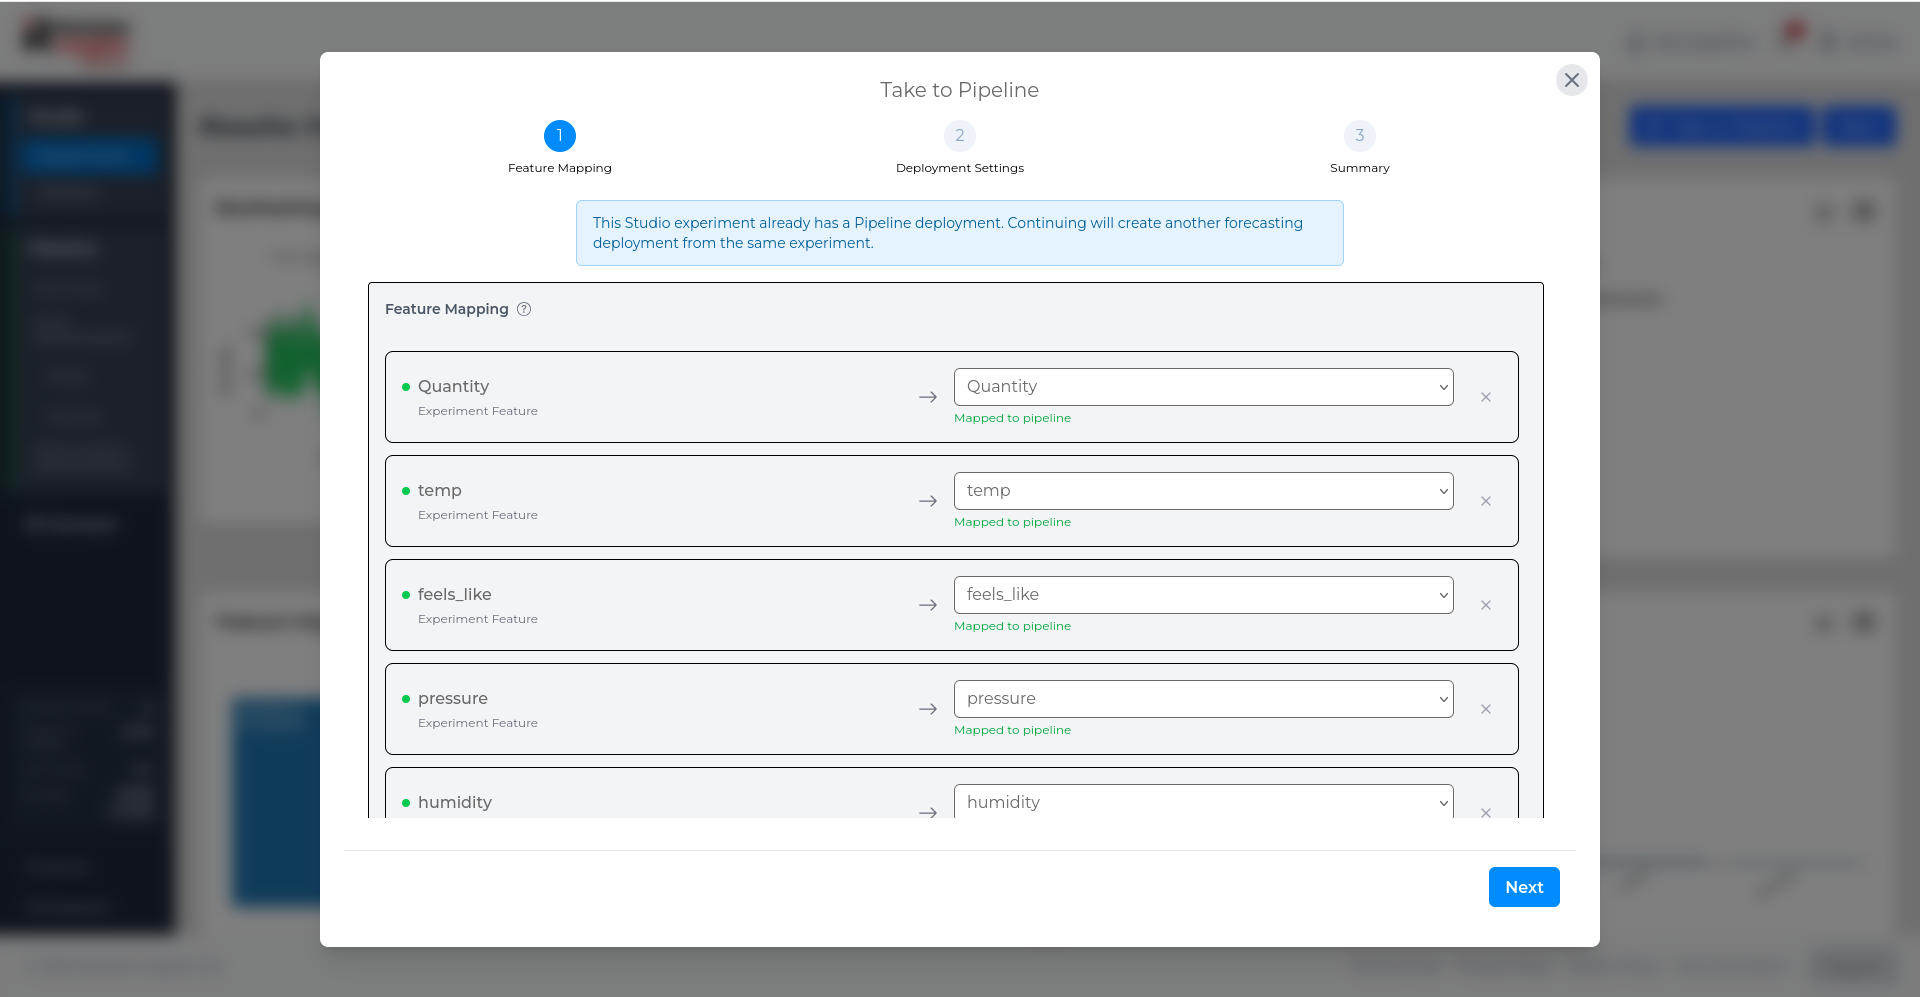Remove the humidity feature mapping
Screen dimensions: 1920x997
(1486, 812)
